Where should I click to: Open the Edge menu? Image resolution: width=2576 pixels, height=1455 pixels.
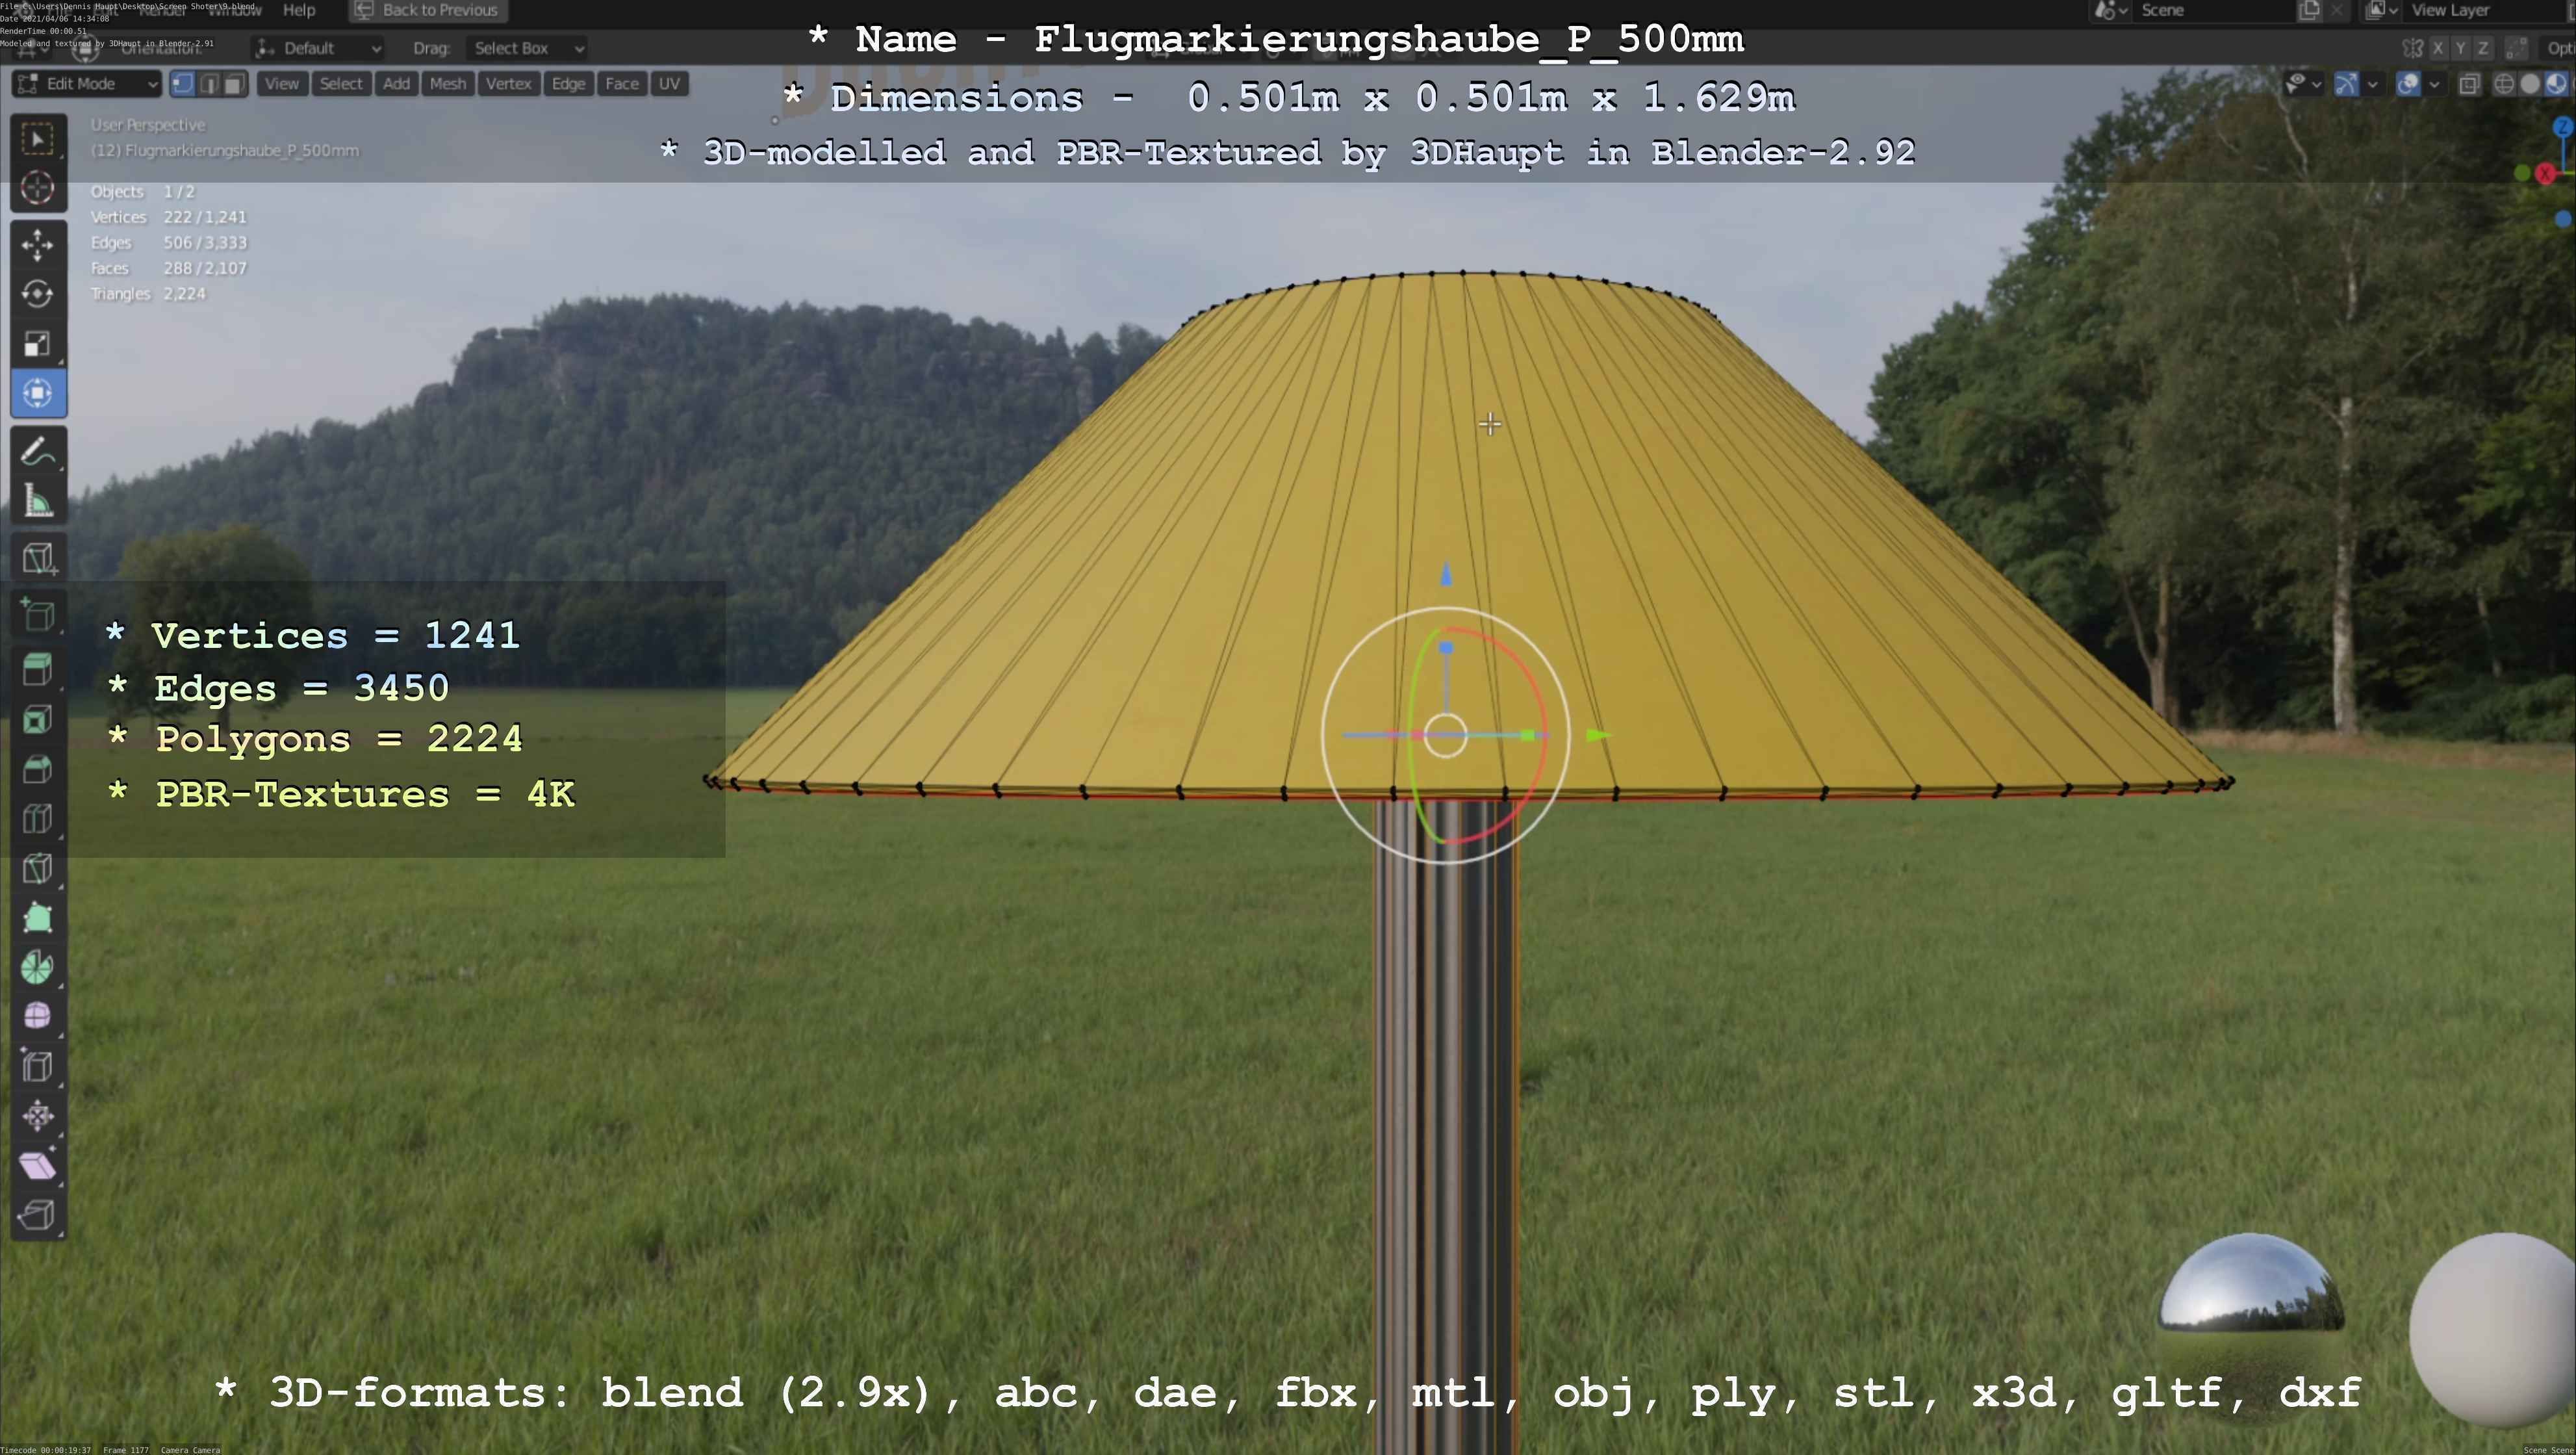click(x=568, y=84)
